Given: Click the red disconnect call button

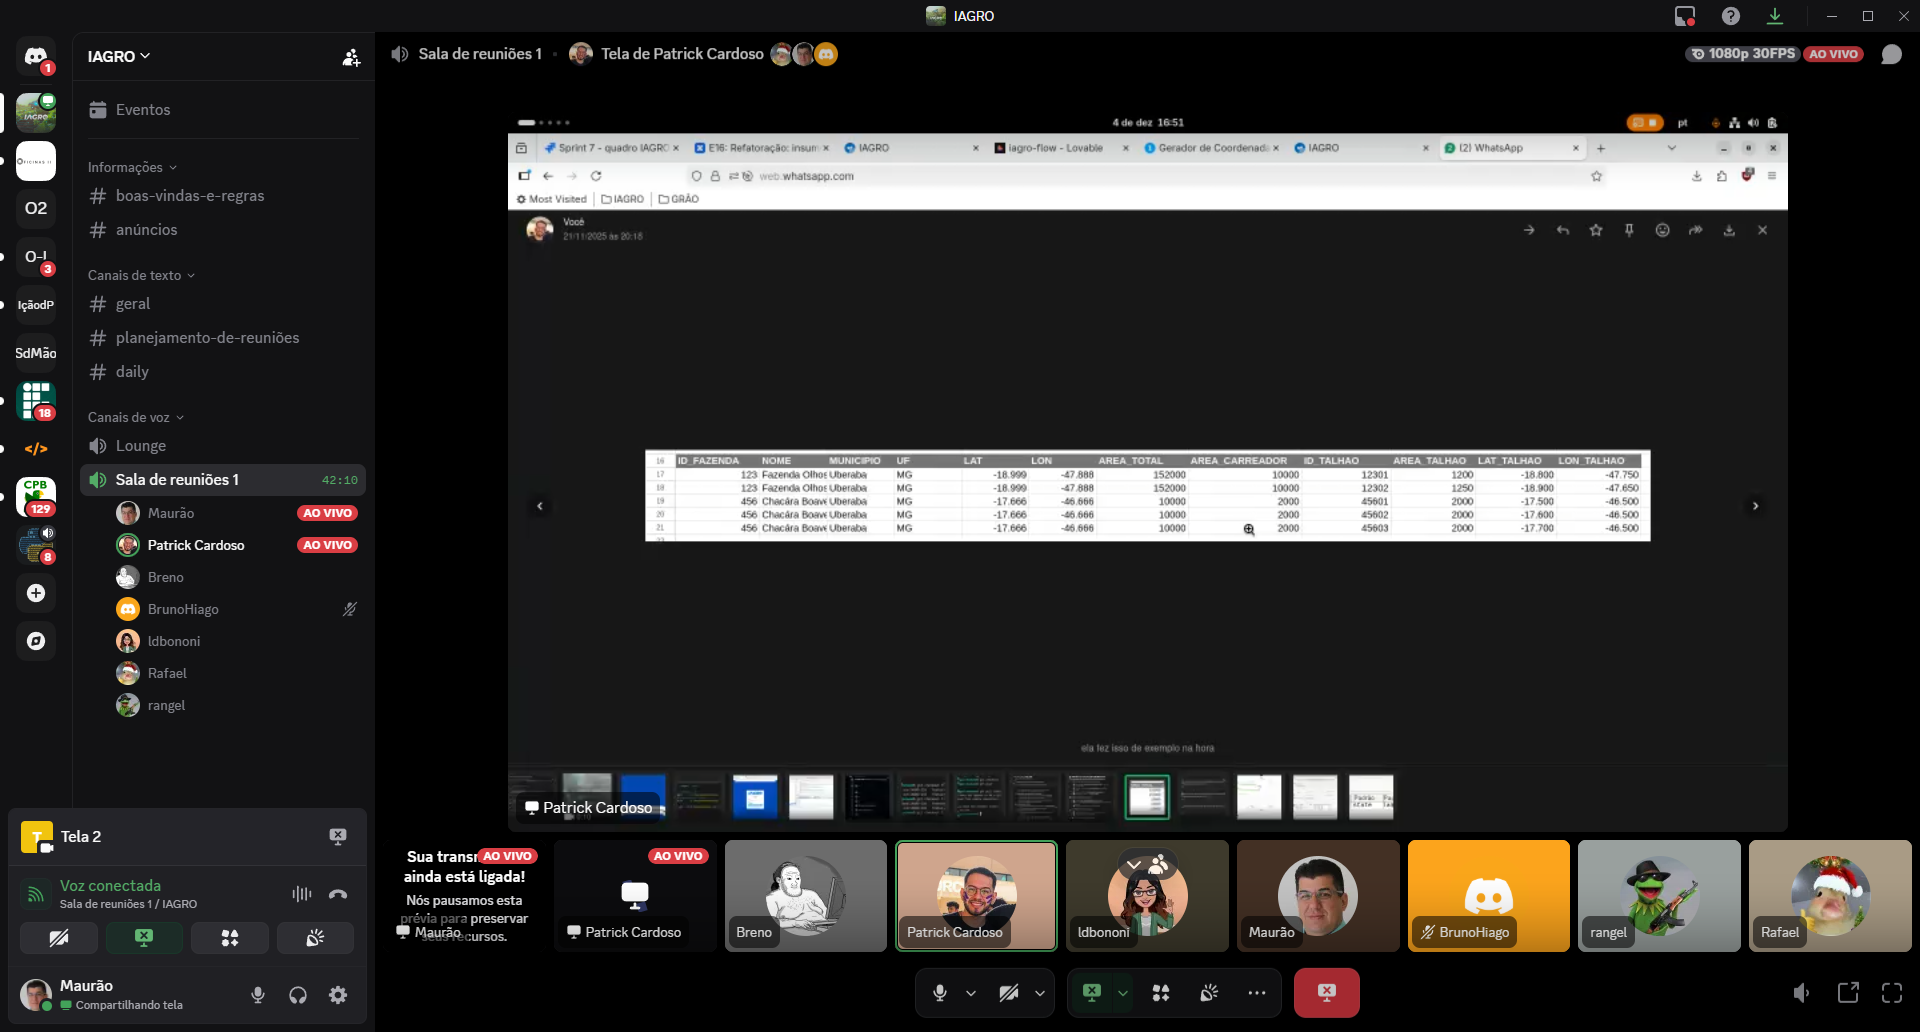Looking at the screenshot, I should coord(1326,993).
